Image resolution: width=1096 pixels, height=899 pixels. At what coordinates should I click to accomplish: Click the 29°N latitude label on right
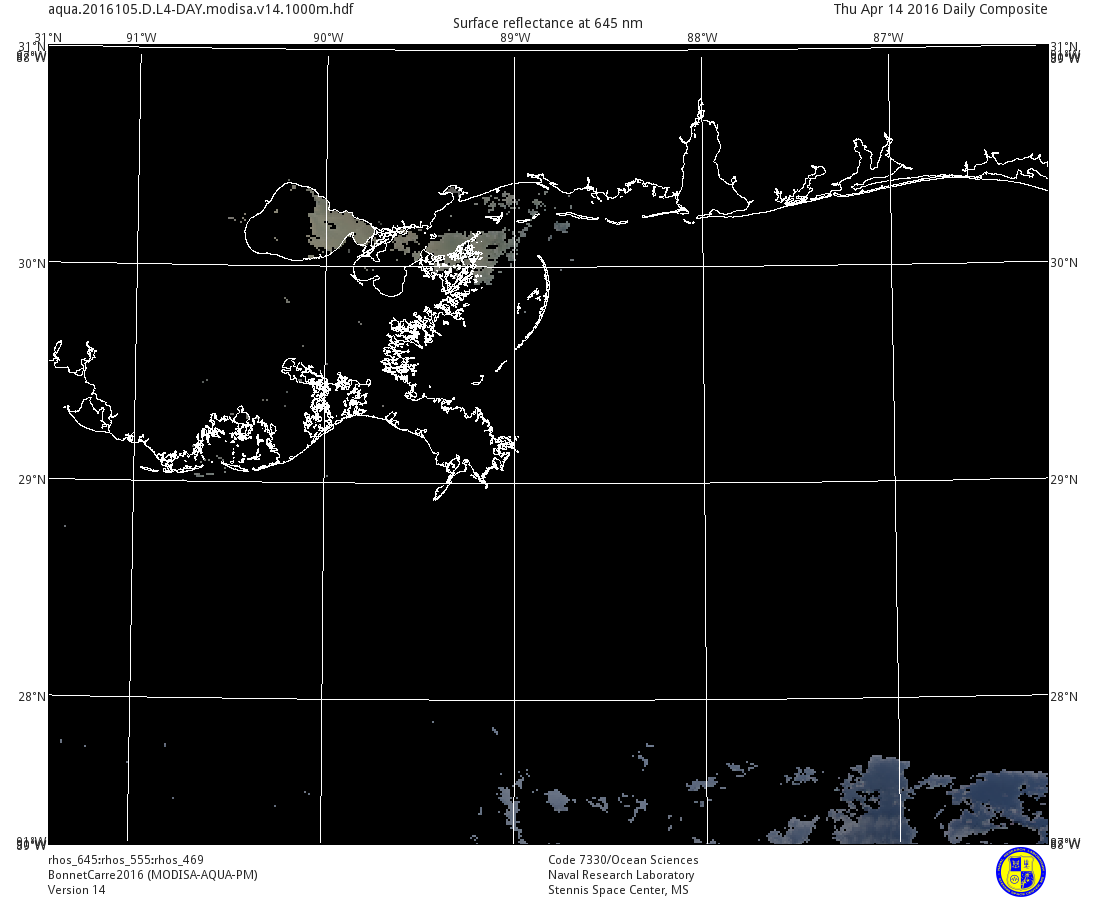(x=1064, y=480)
